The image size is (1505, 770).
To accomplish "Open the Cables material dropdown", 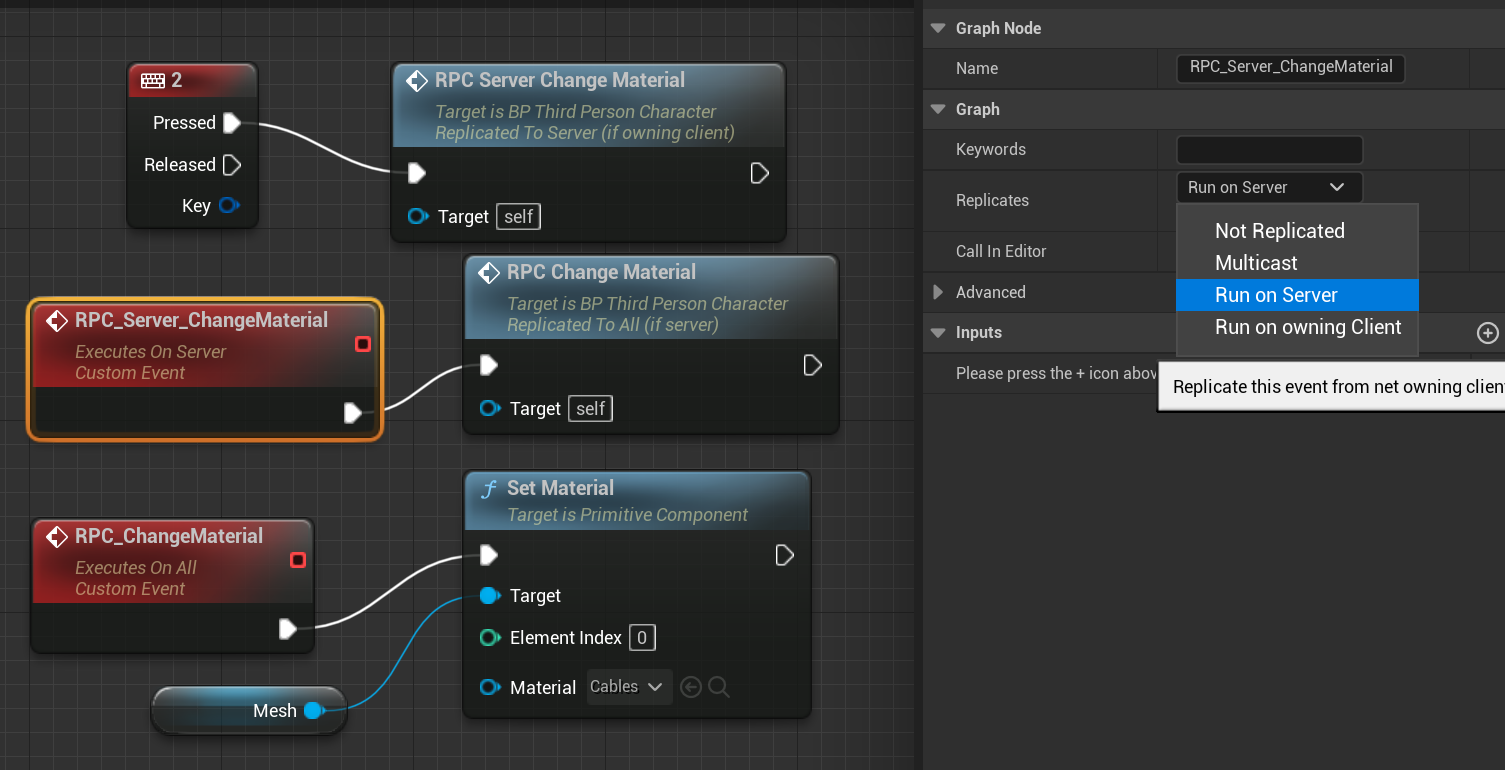I will tap(629, 687).
